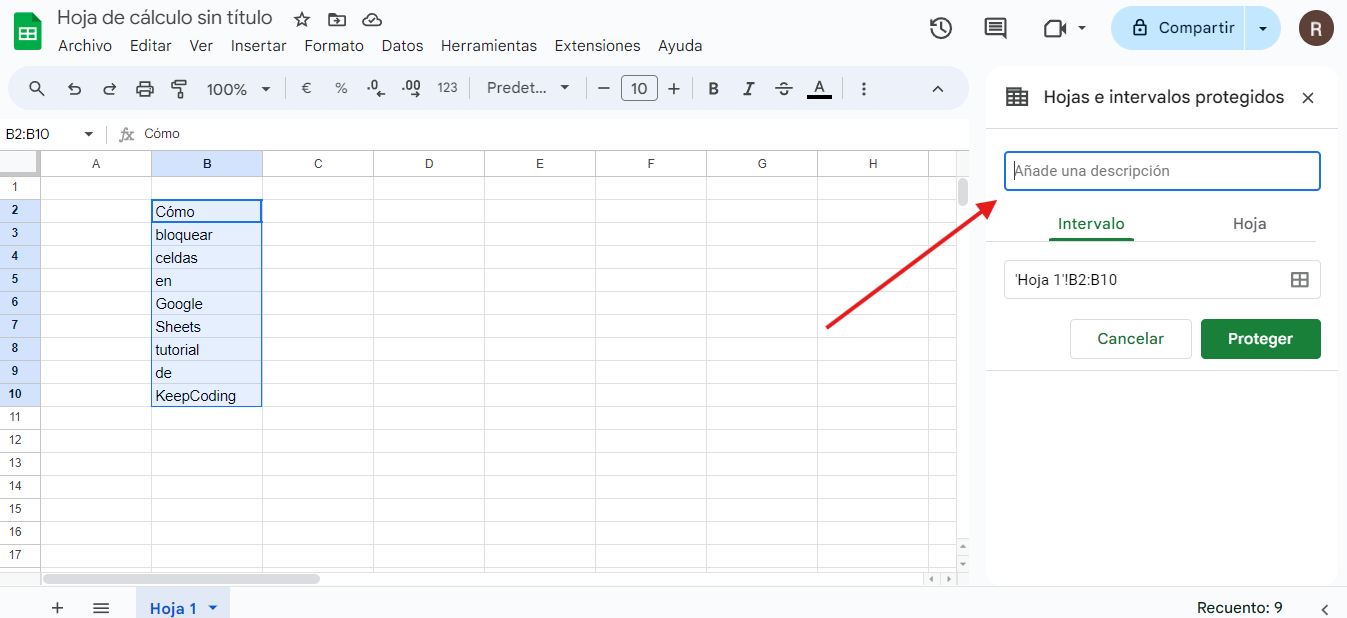Open the Ver menu
1347x618 pixels.
tap(201, 46)
